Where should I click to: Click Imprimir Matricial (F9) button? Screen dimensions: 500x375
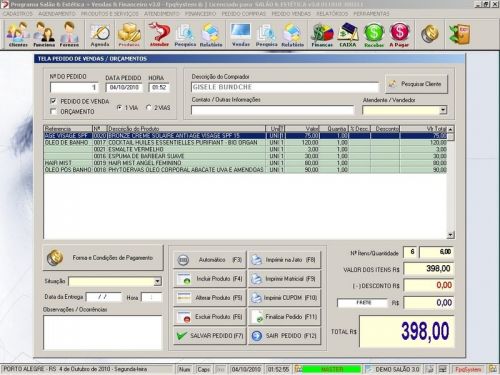(284, 279)
